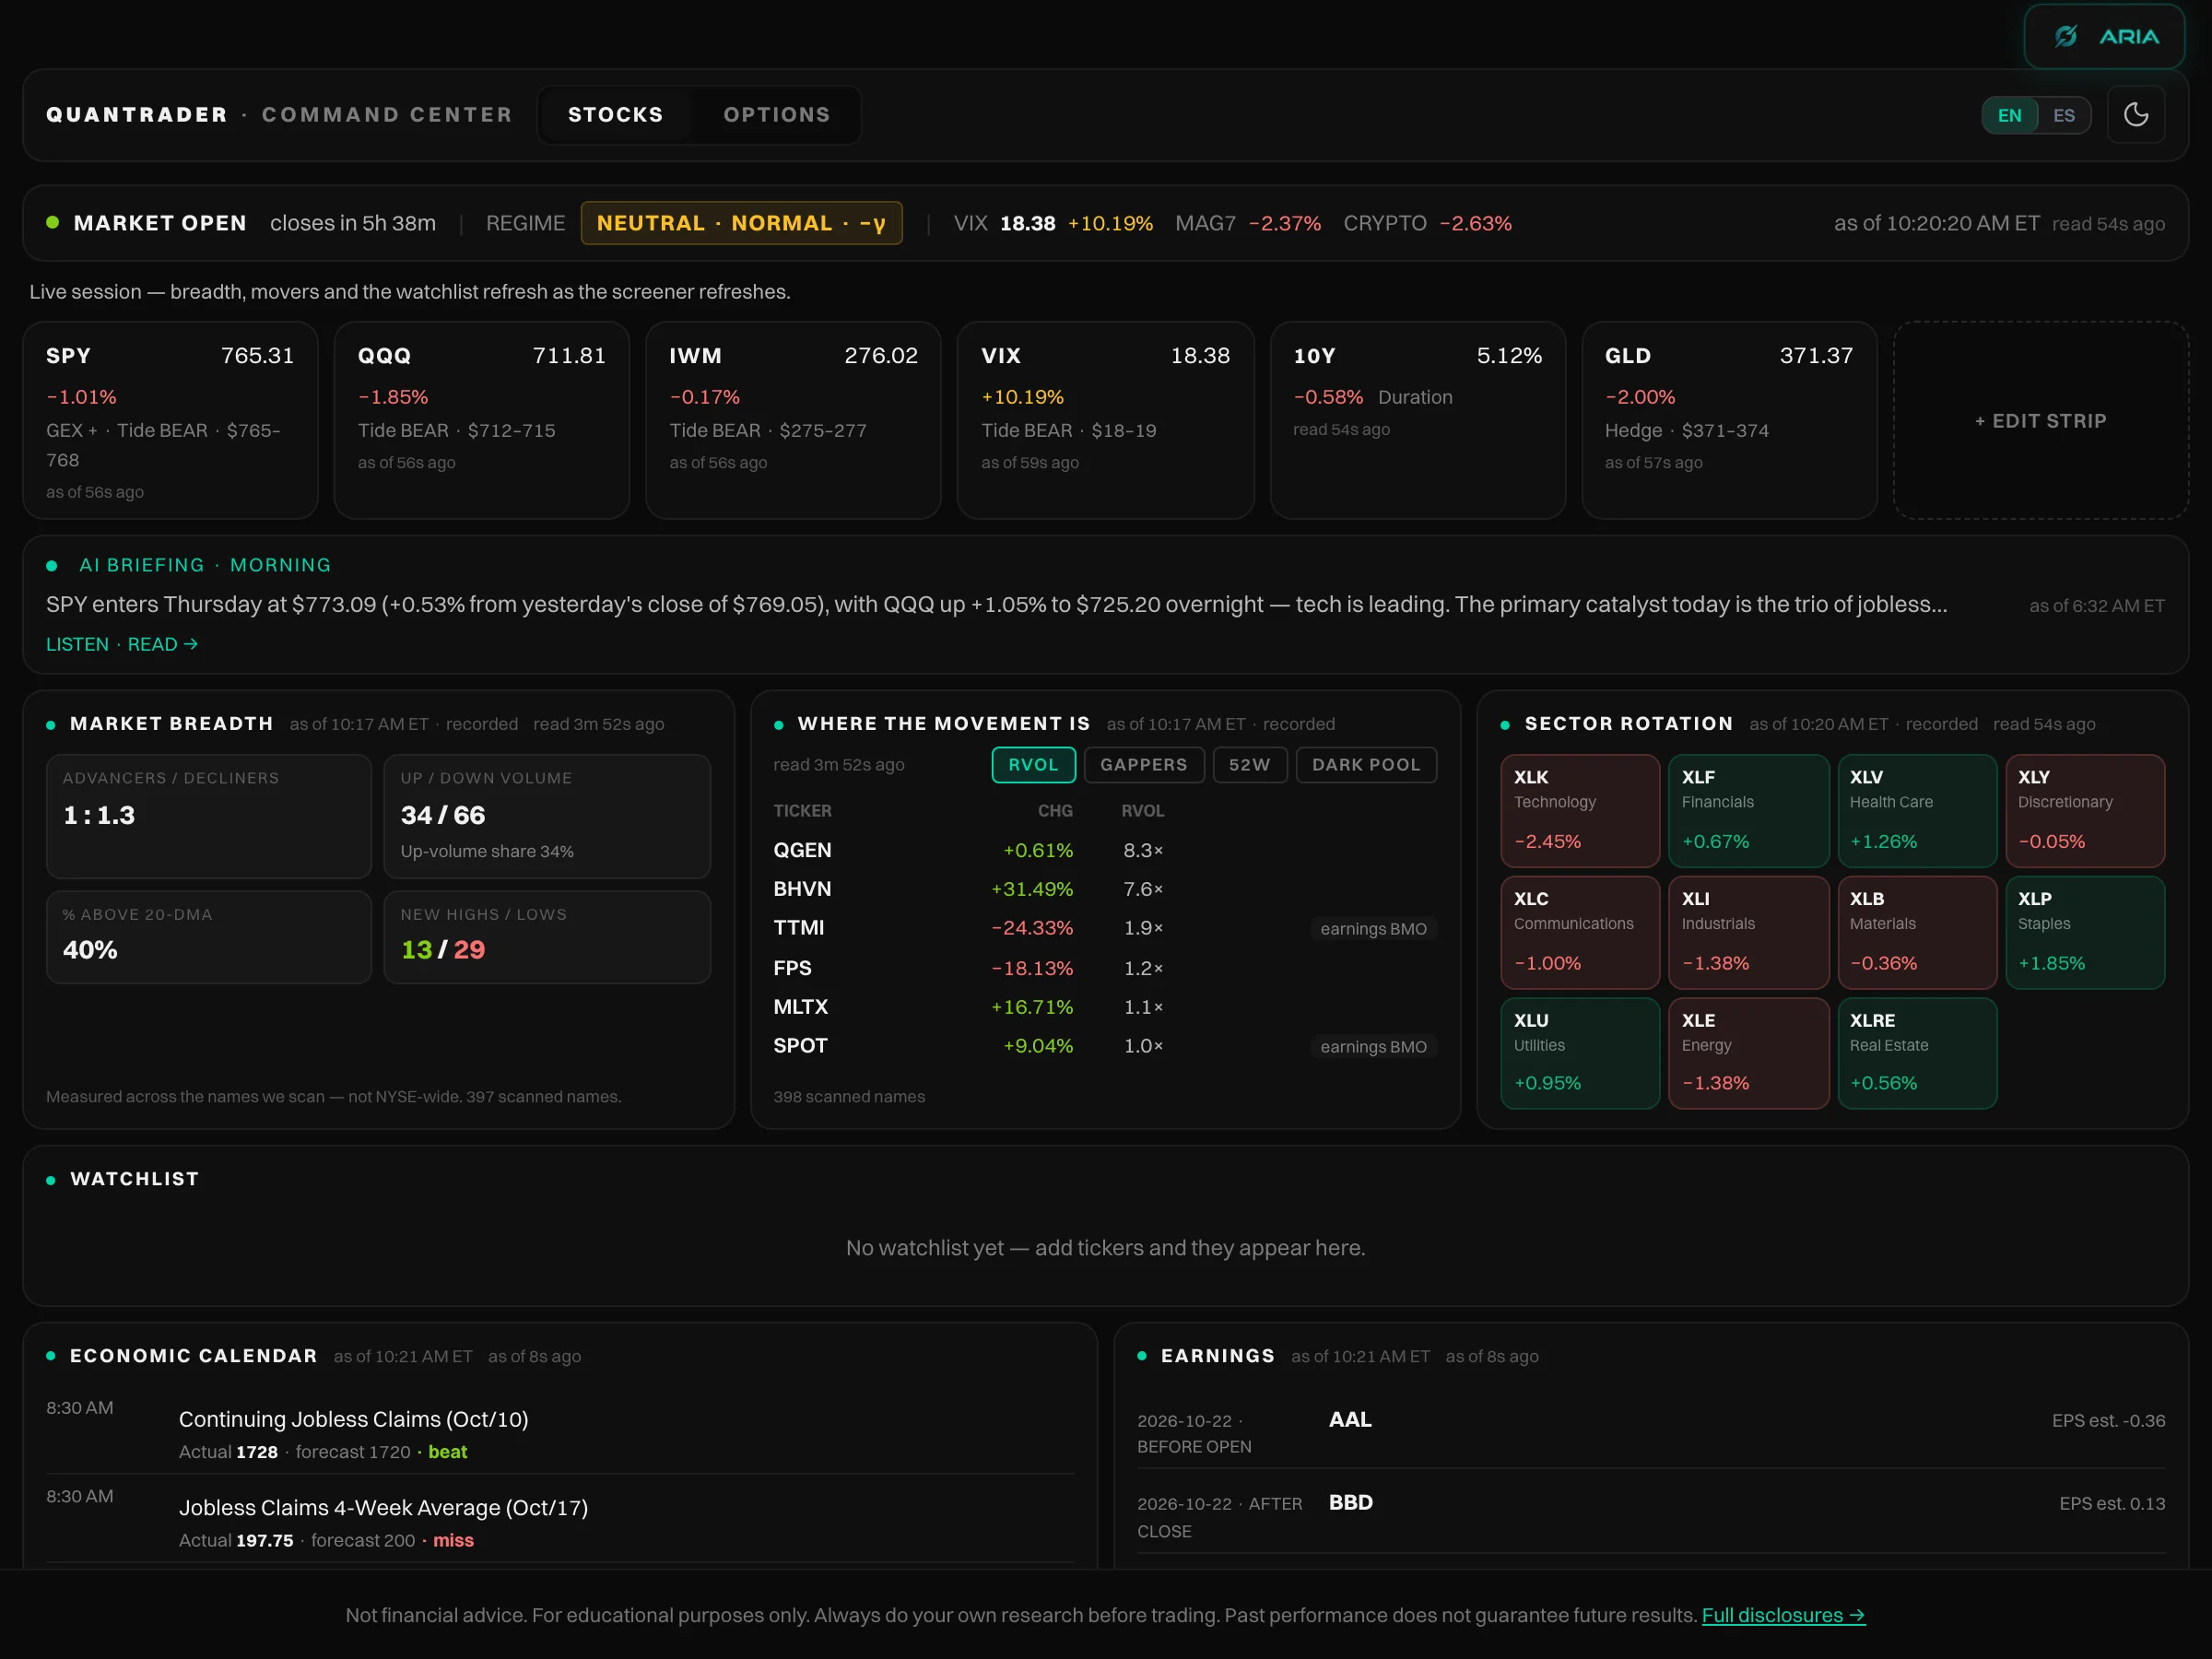The height and width of the screenshot is (1659, 2212).
Task: Click the QGEN row in movers
Action: 1105,851
